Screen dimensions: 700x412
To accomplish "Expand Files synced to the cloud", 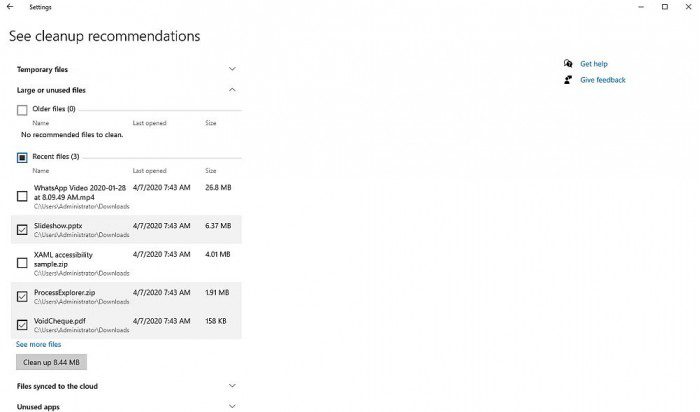I will (232, 386).
